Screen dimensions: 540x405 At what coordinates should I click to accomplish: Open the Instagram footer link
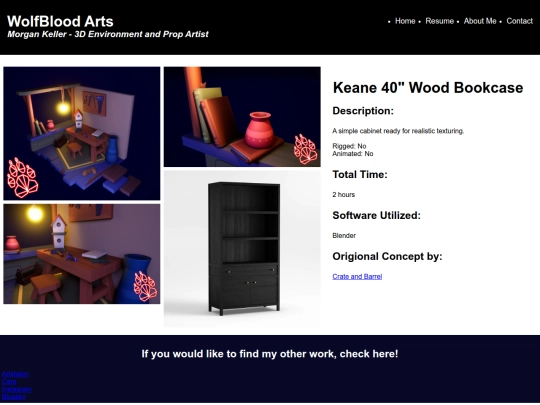pos(17,389)
